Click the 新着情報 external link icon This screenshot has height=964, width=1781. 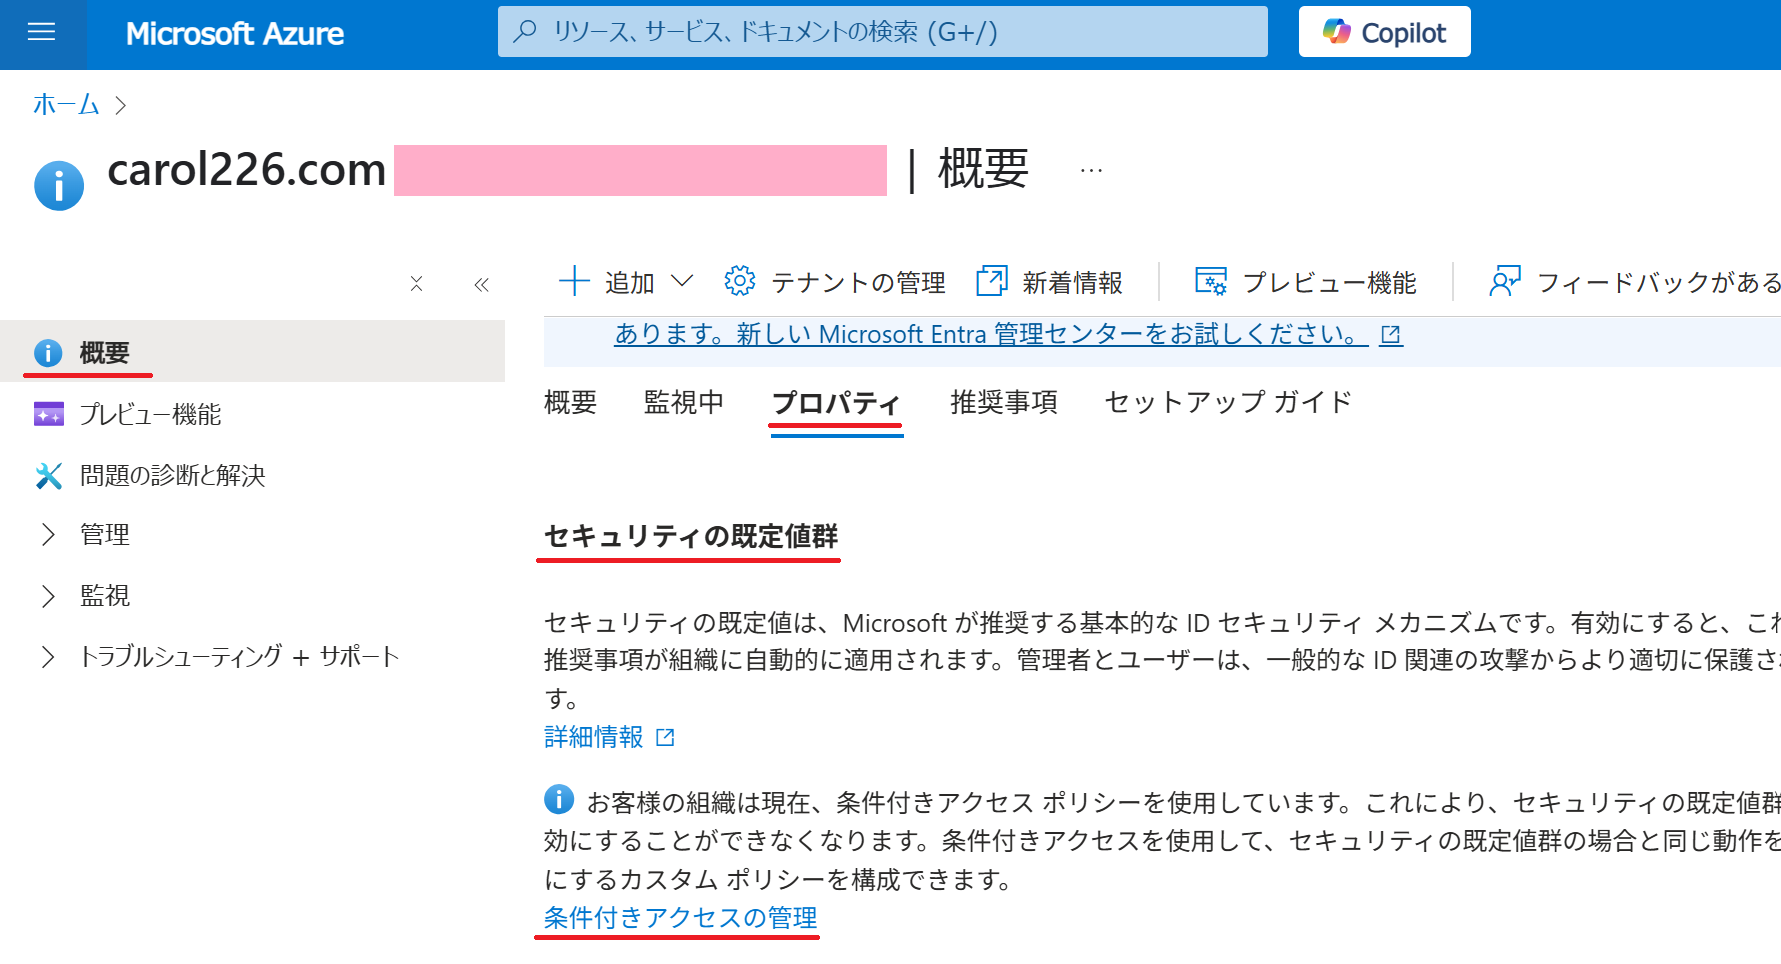point(992,282)
